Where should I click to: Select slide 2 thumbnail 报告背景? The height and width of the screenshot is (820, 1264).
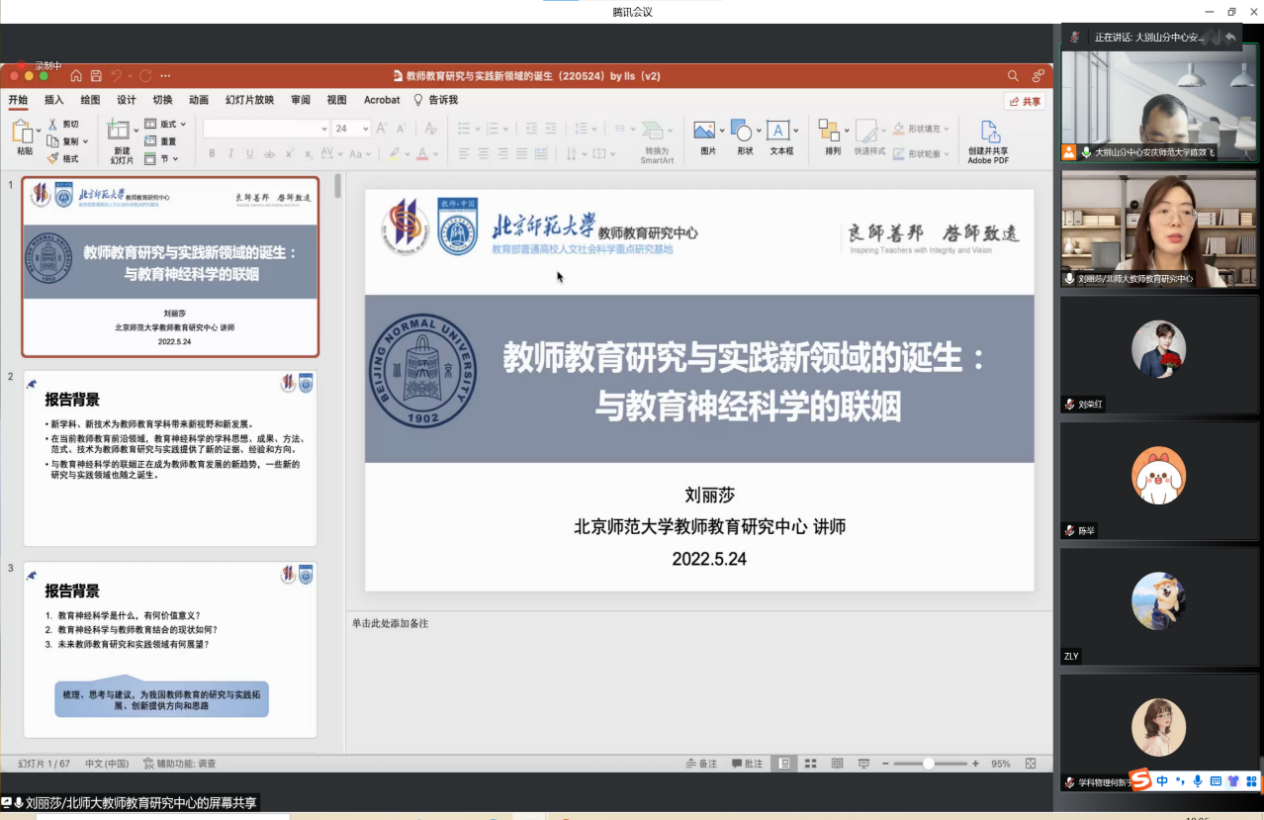pyautogui.click(x=170, y=458)
